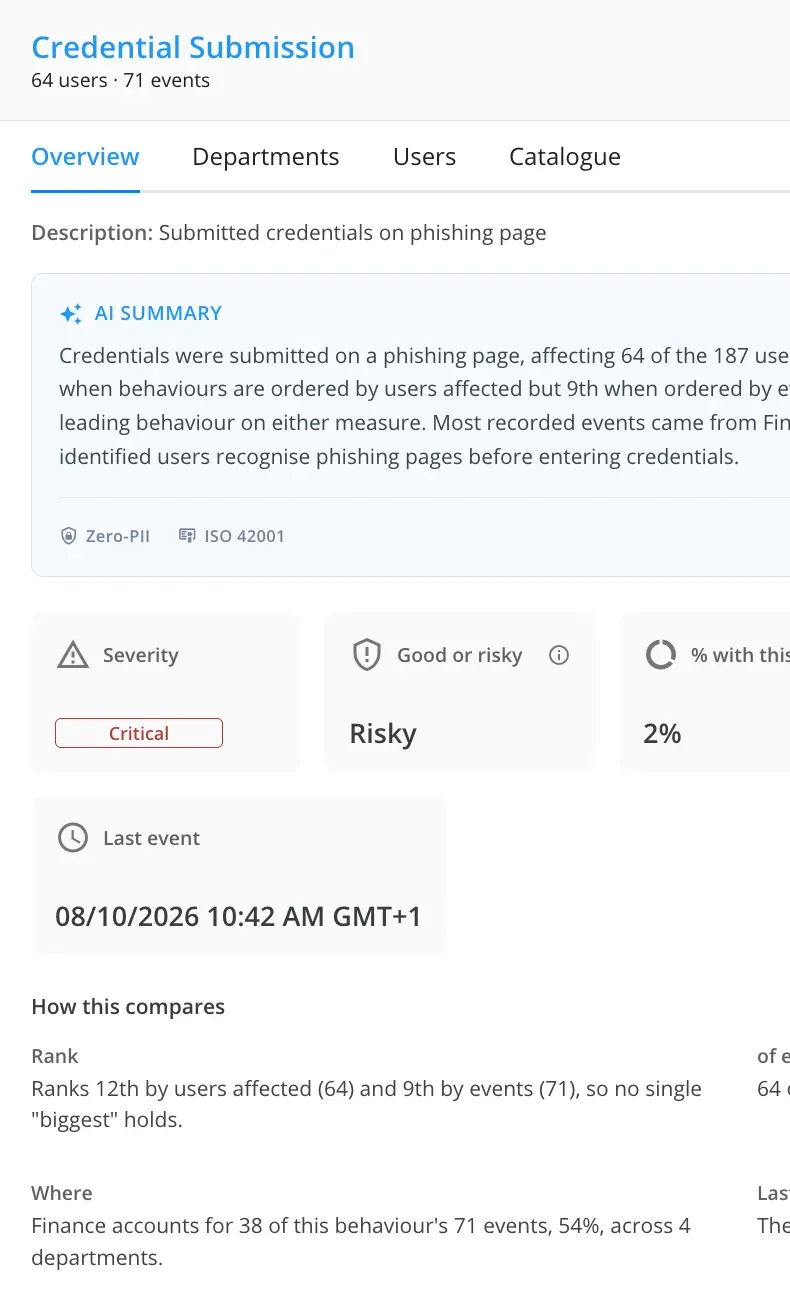Open the Catalogue tab
This screenshot has width=790, height=1290.
coord(565,157)
